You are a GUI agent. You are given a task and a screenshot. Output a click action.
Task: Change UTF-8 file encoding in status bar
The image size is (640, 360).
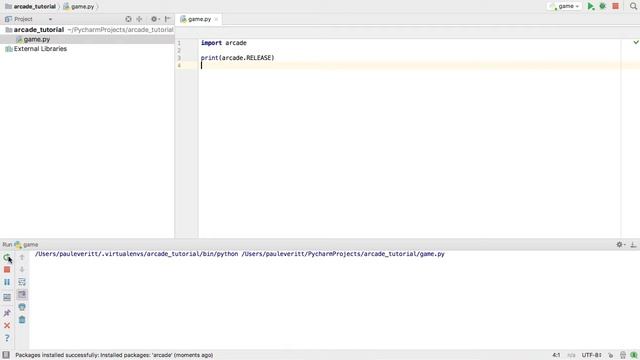tap(591, 355)
